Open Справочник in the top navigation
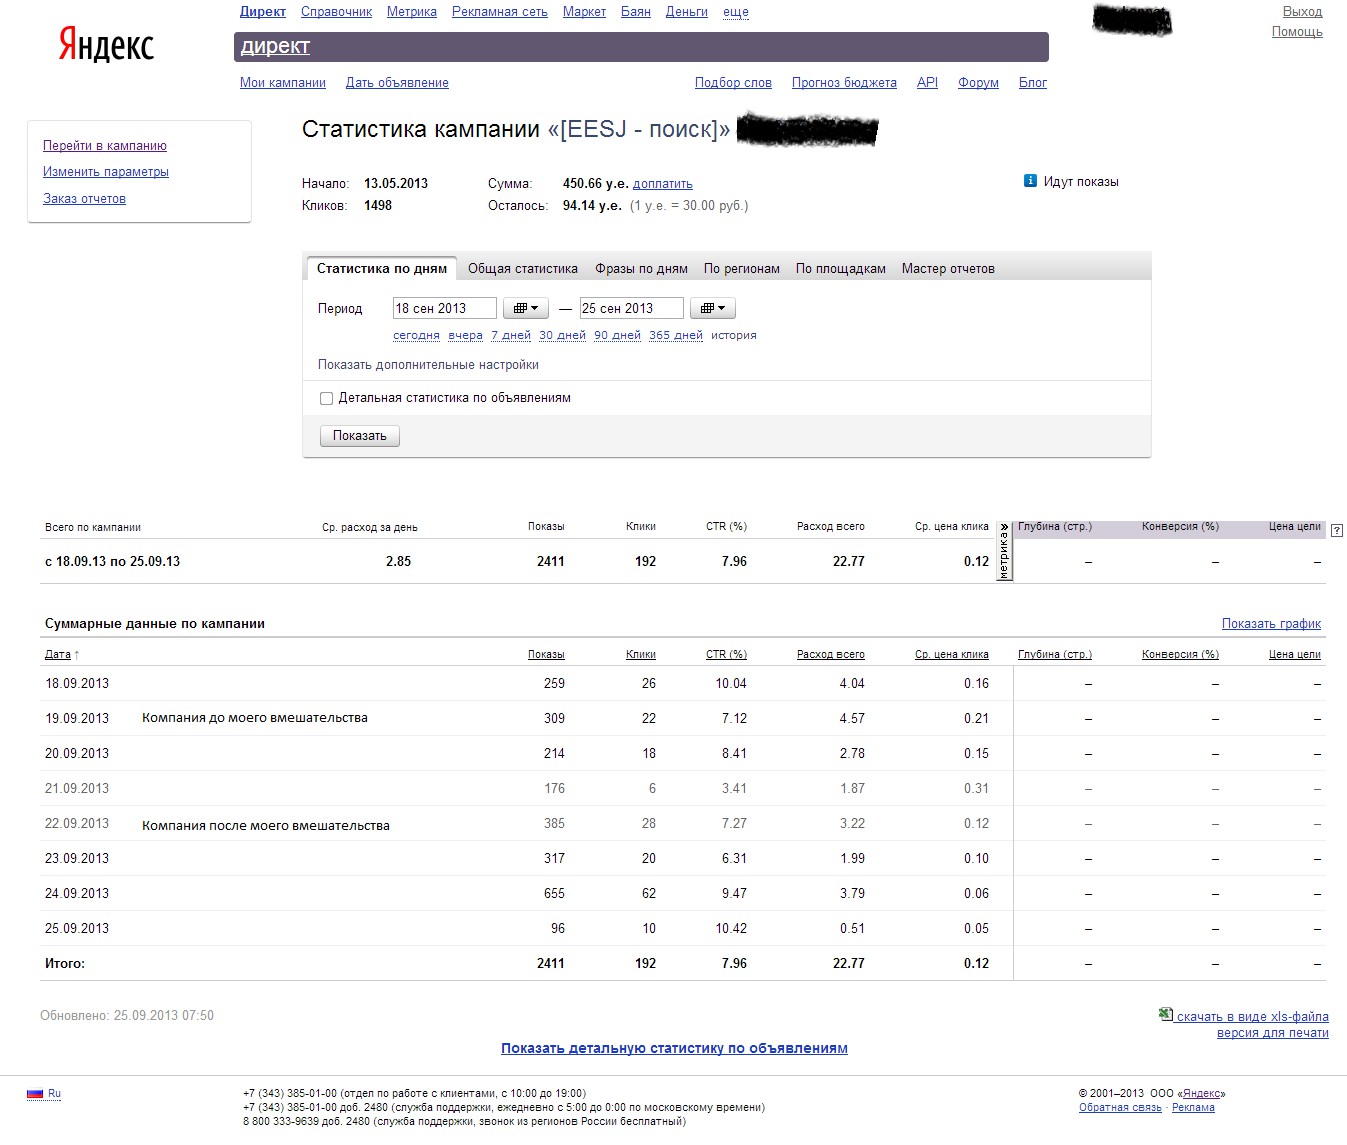 (336, 12)
